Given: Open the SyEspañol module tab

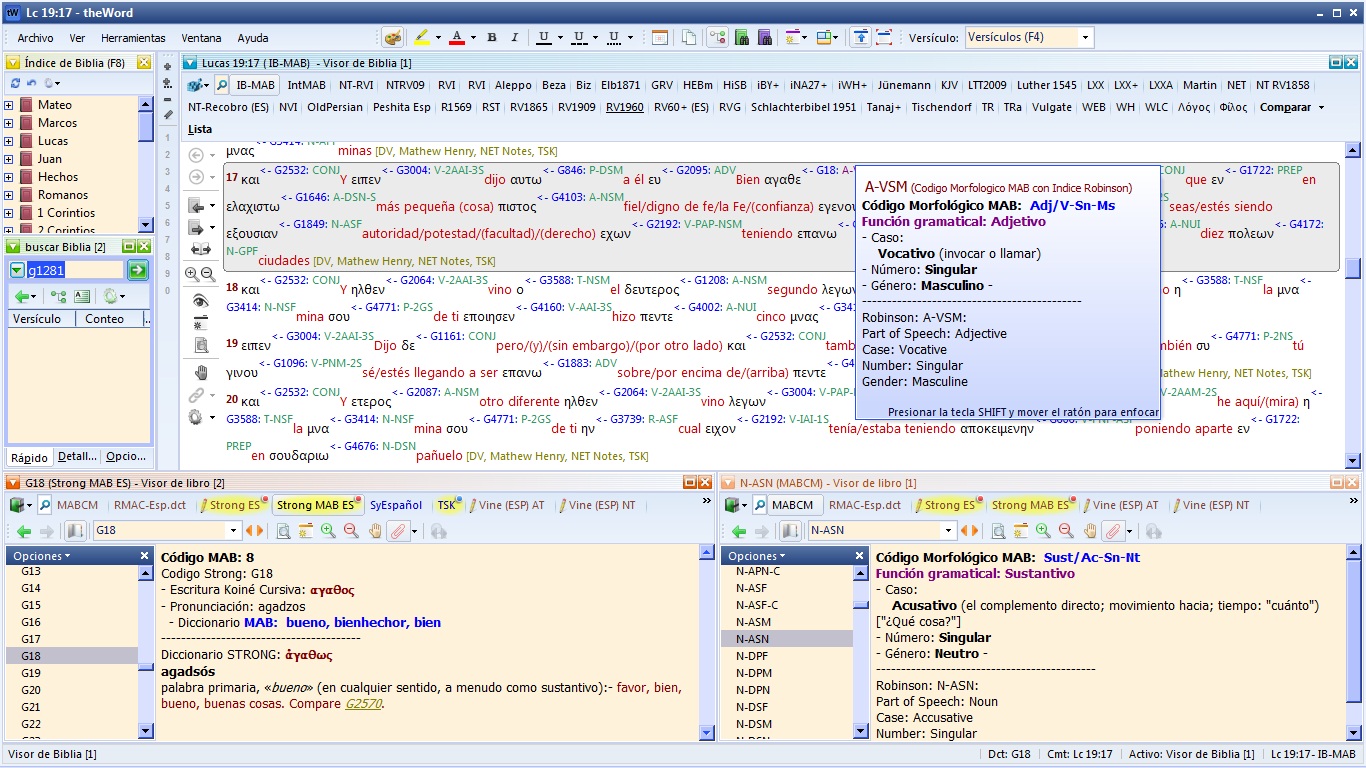Looking at the screenshot, I should (x=396, y=505).
